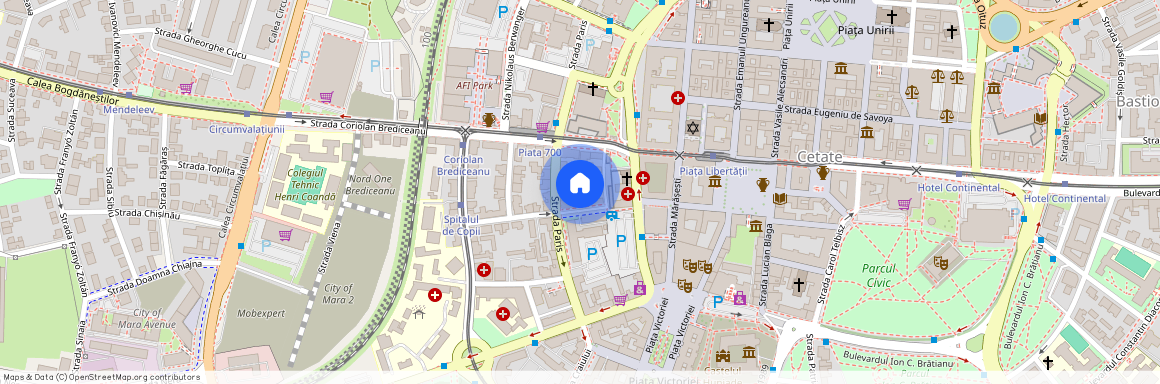Select the City of Mara Avenue label
Screen dimensions: 1160x384
click(146, 318)
